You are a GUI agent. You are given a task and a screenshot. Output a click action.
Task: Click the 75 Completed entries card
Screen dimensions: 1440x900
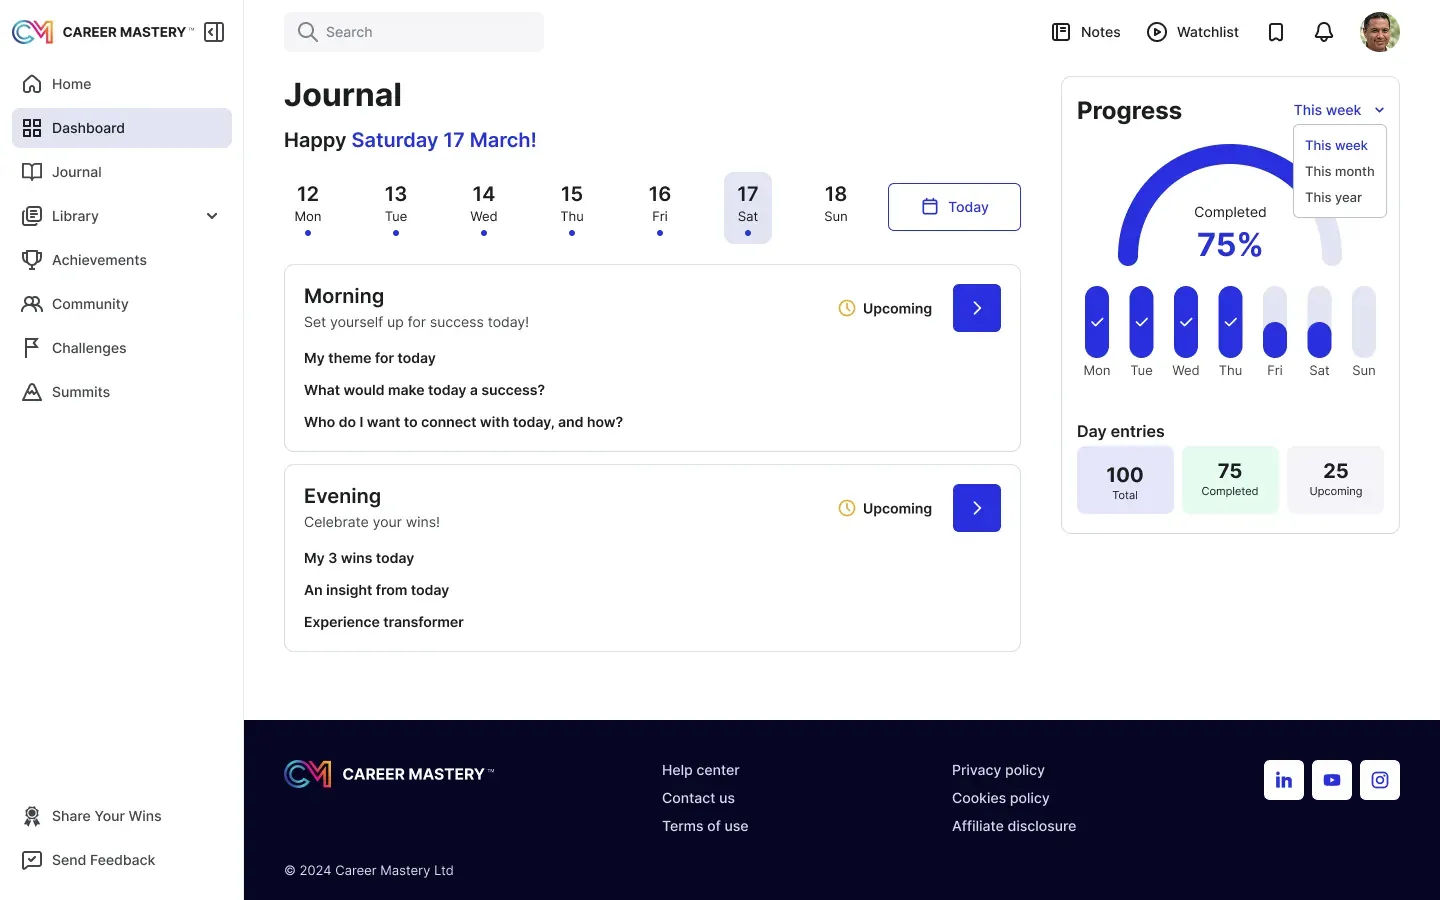1230,480
